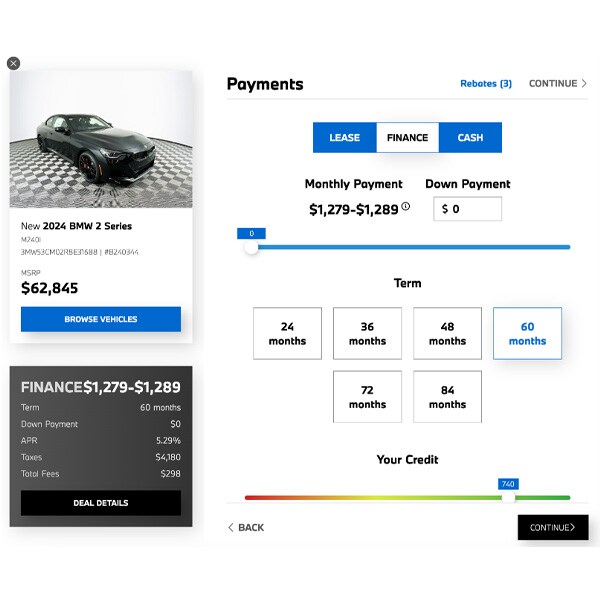Choose the CASH payment tab

pos(470,137)
